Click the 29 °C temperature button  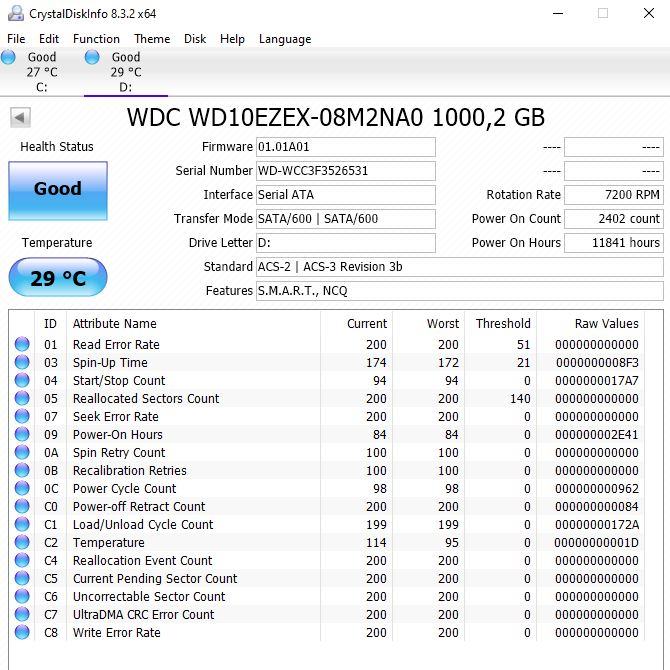coord(58,277)
